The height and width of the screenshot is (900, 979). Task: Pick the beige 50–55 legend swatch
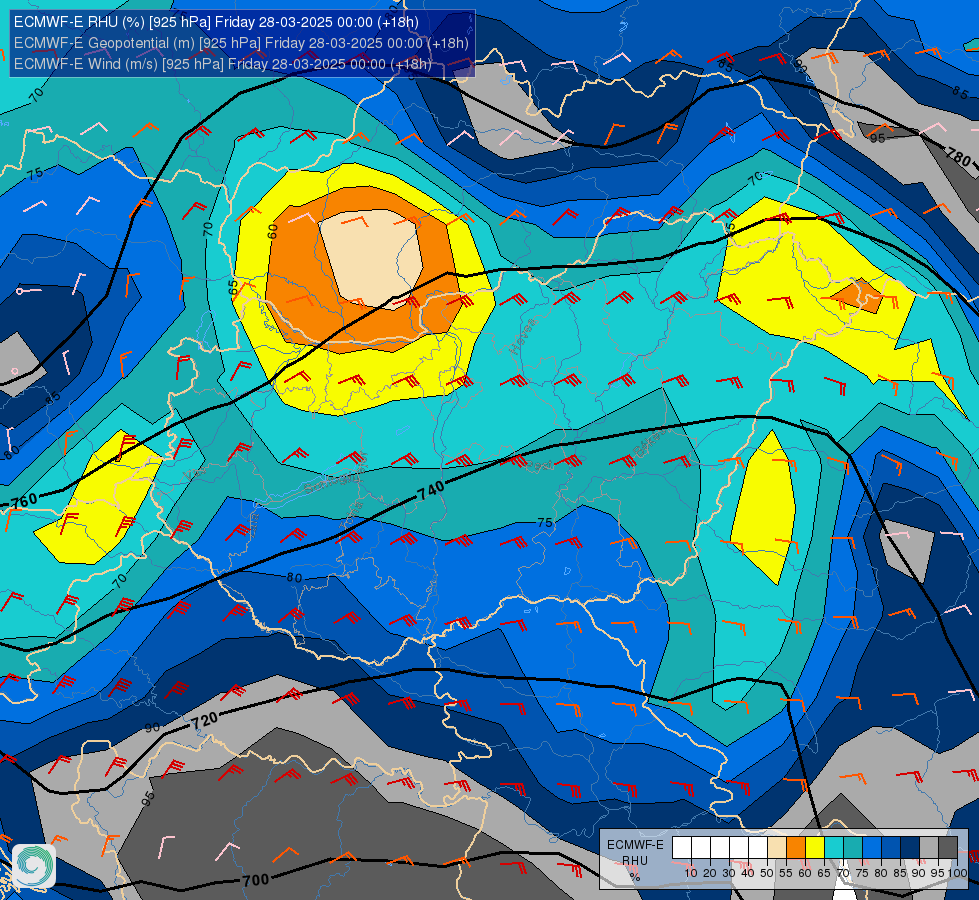point(777,848)
